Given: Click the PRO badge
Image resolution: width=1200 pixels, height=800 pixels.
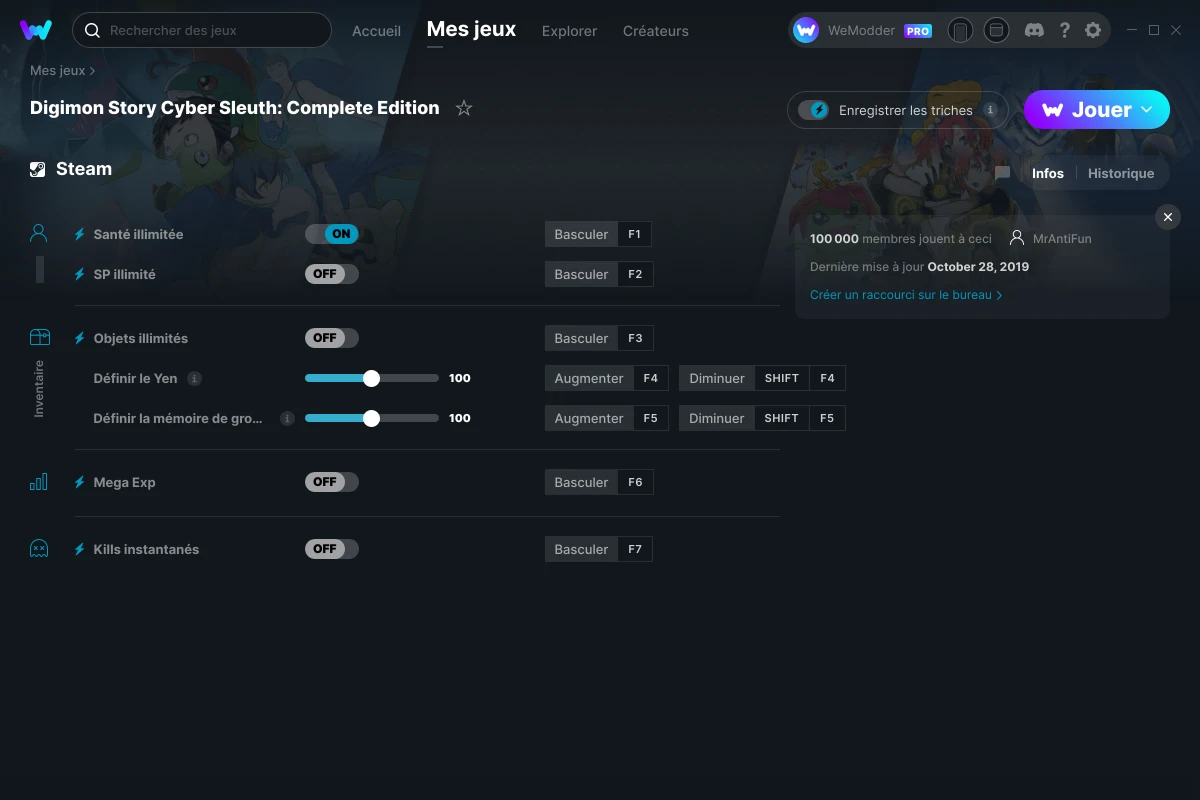Looking at the screenshot, I should click(x=918, y=31).
